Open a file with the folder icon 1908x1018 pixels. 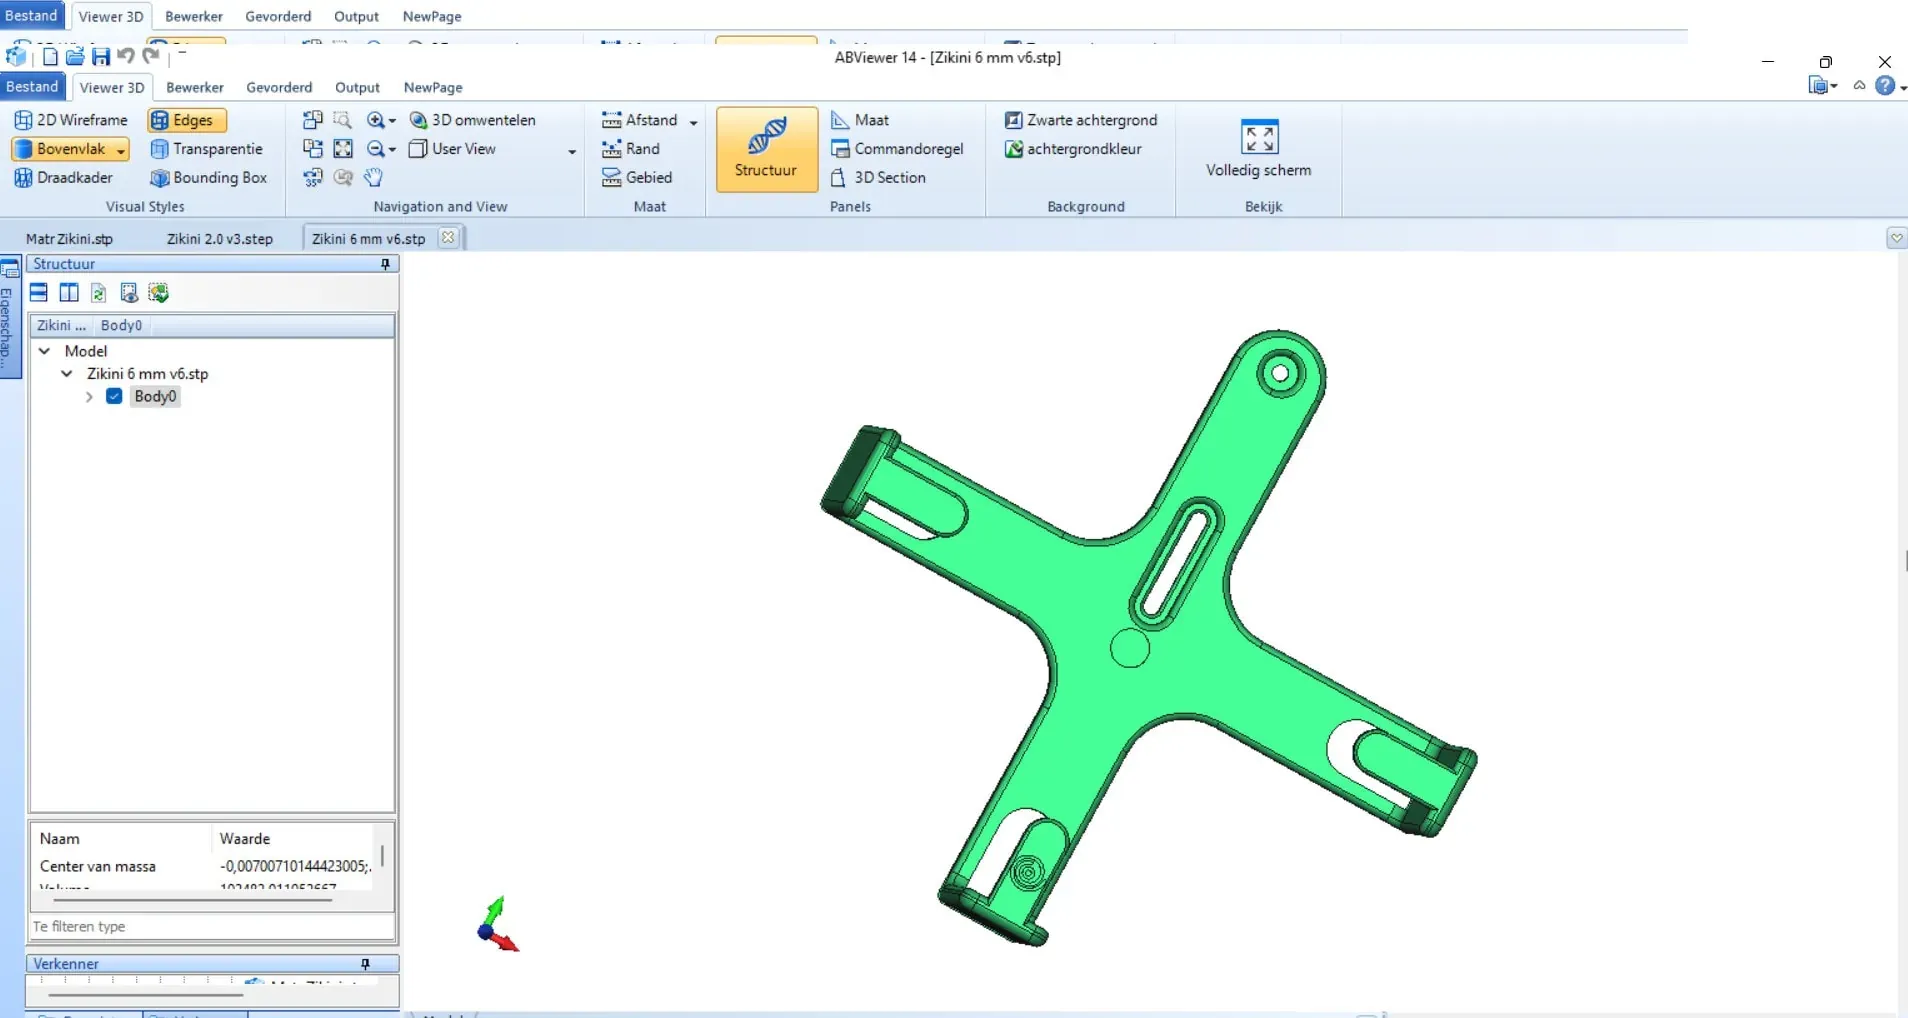click(x=75, y=57)
